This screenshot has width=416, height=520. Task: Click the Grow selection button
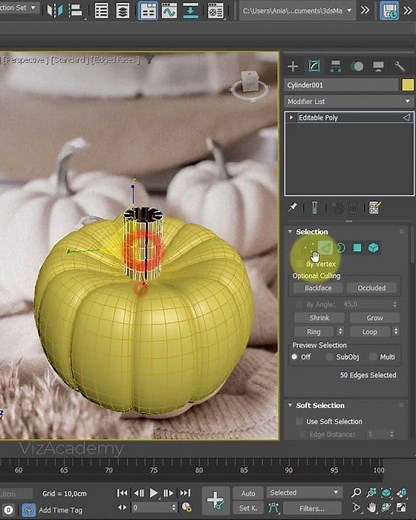[374, 318]
